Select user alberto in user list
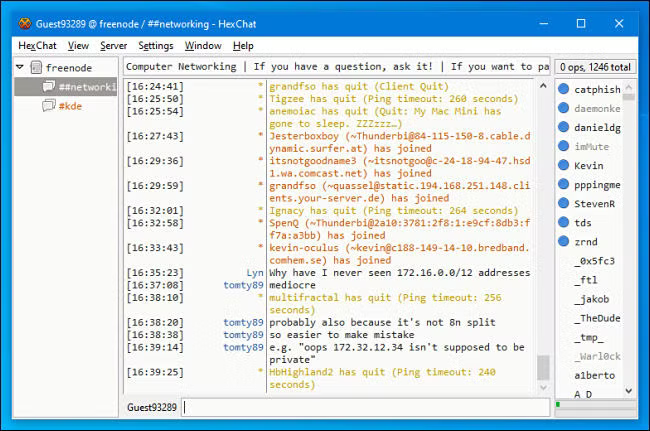The height and width of the screenshot is (431, 650). click(594, 375)
